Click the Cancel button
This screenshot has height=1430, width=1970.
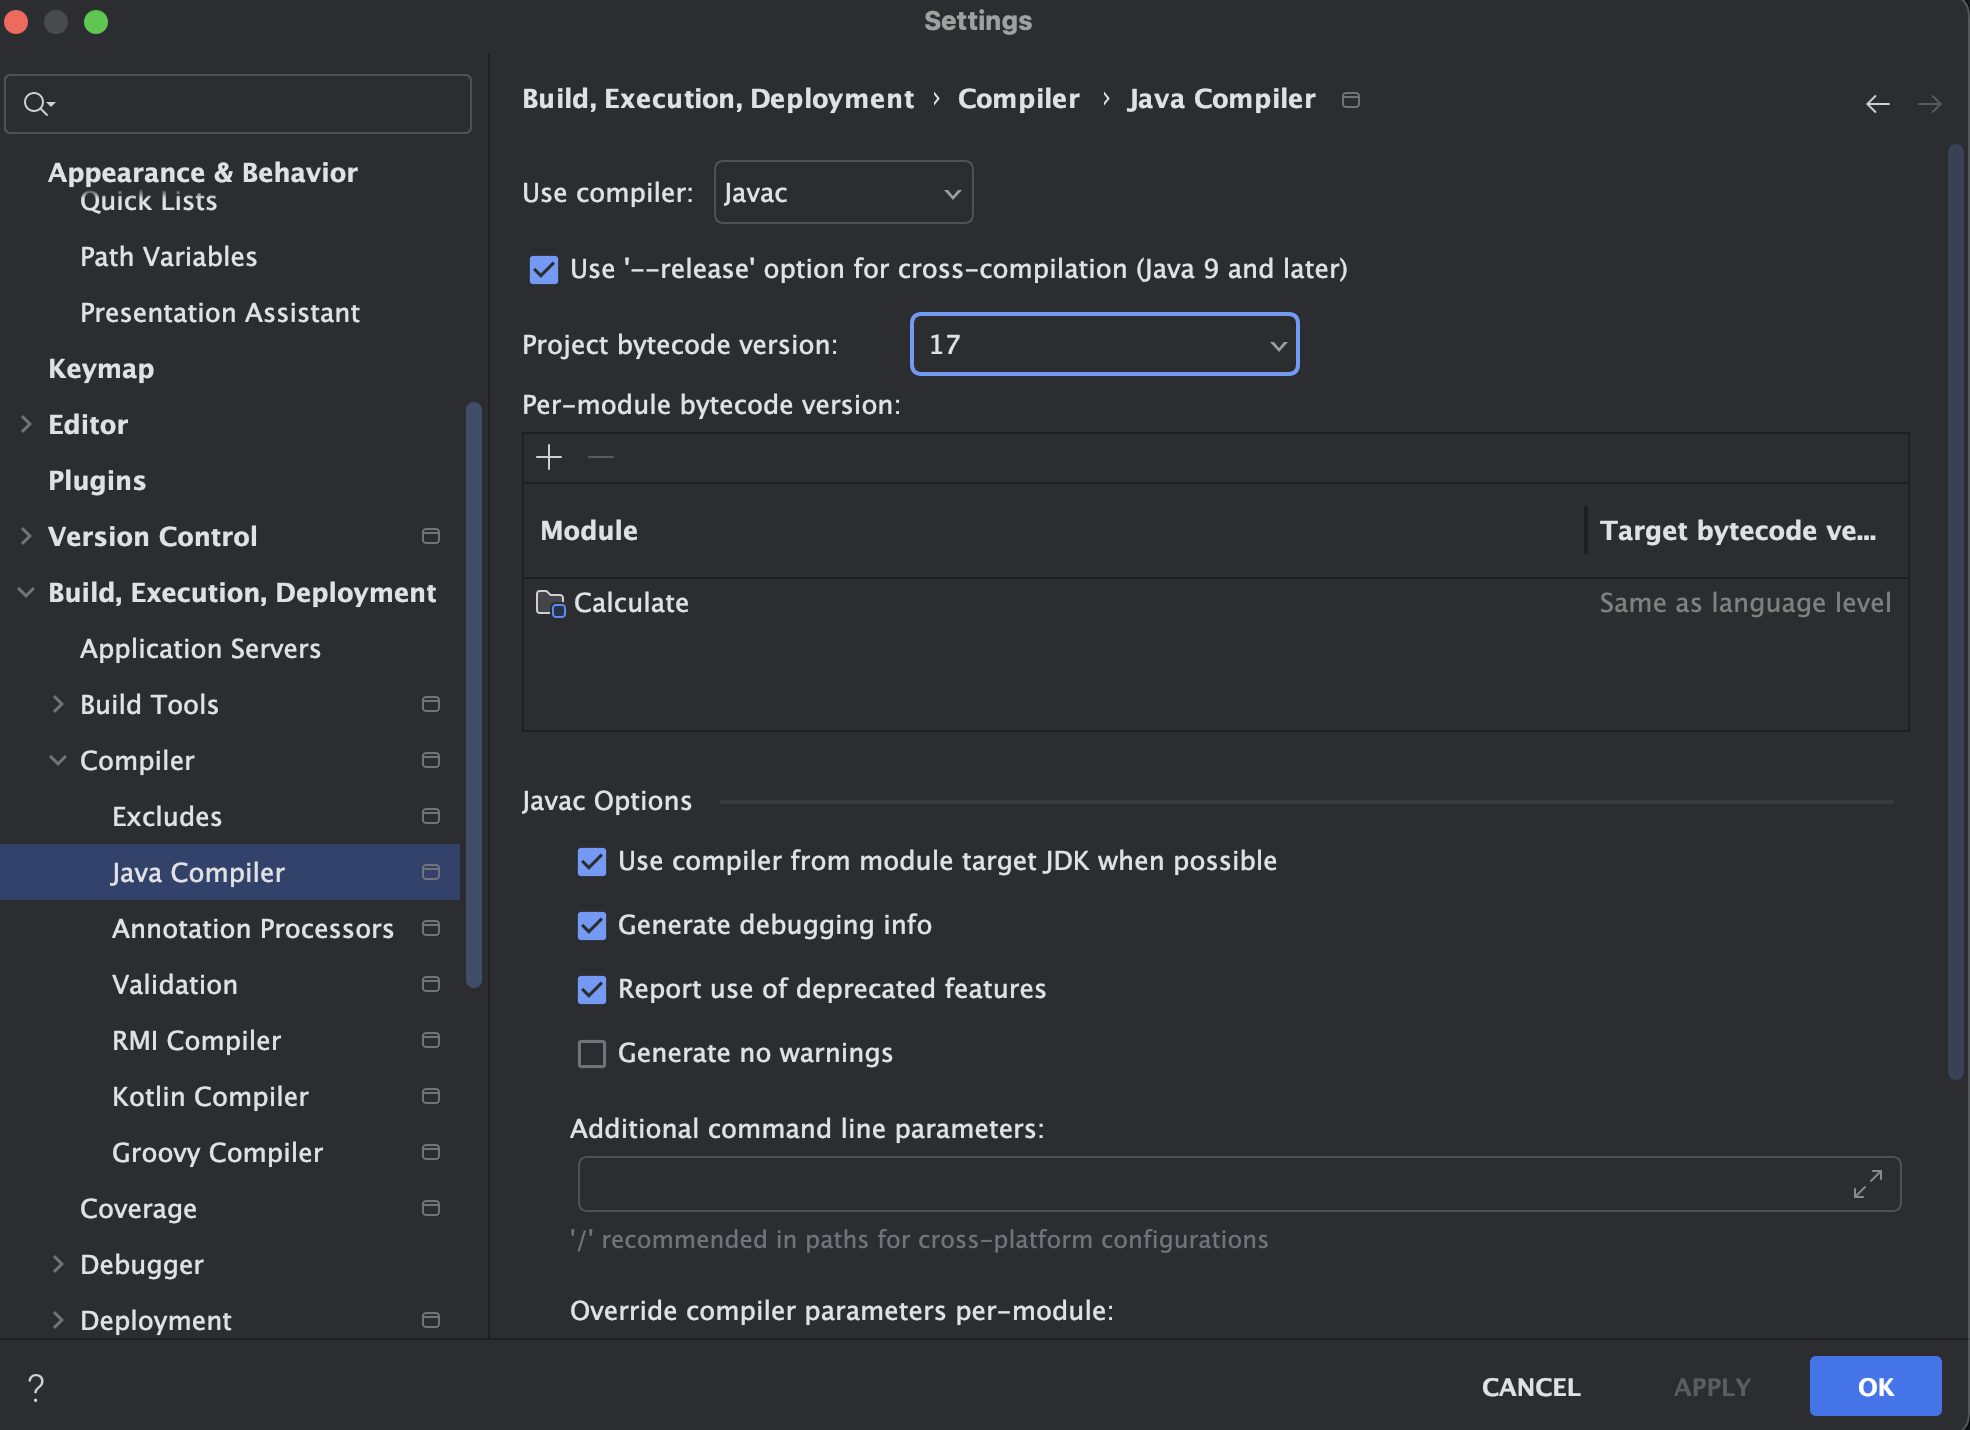click(1530, 1387)
